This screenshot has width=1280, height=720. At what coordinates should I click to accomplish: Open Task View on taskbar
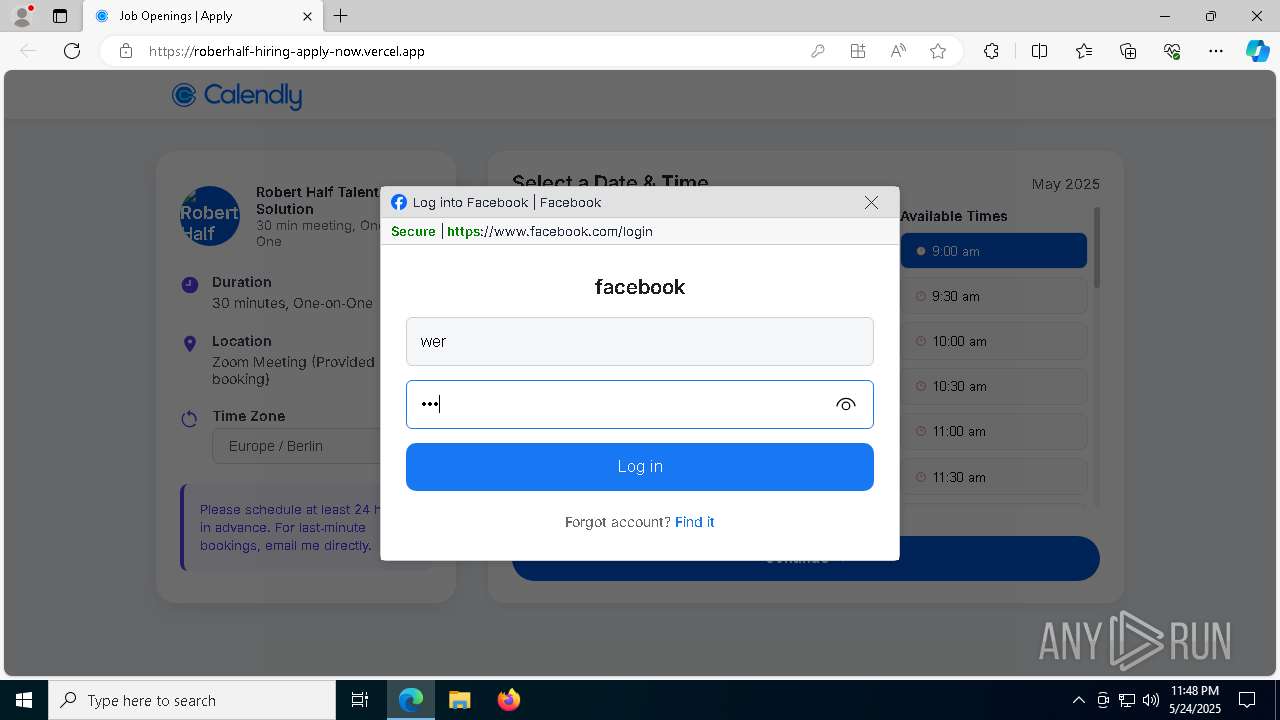(x=360, y=700)
